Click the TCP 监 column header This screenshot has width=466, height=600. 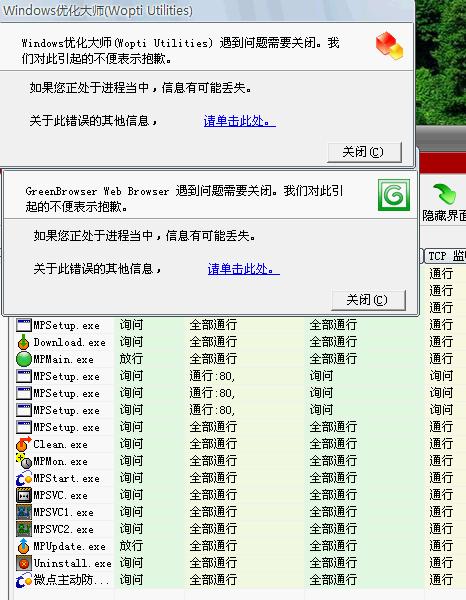click(445, 256)
